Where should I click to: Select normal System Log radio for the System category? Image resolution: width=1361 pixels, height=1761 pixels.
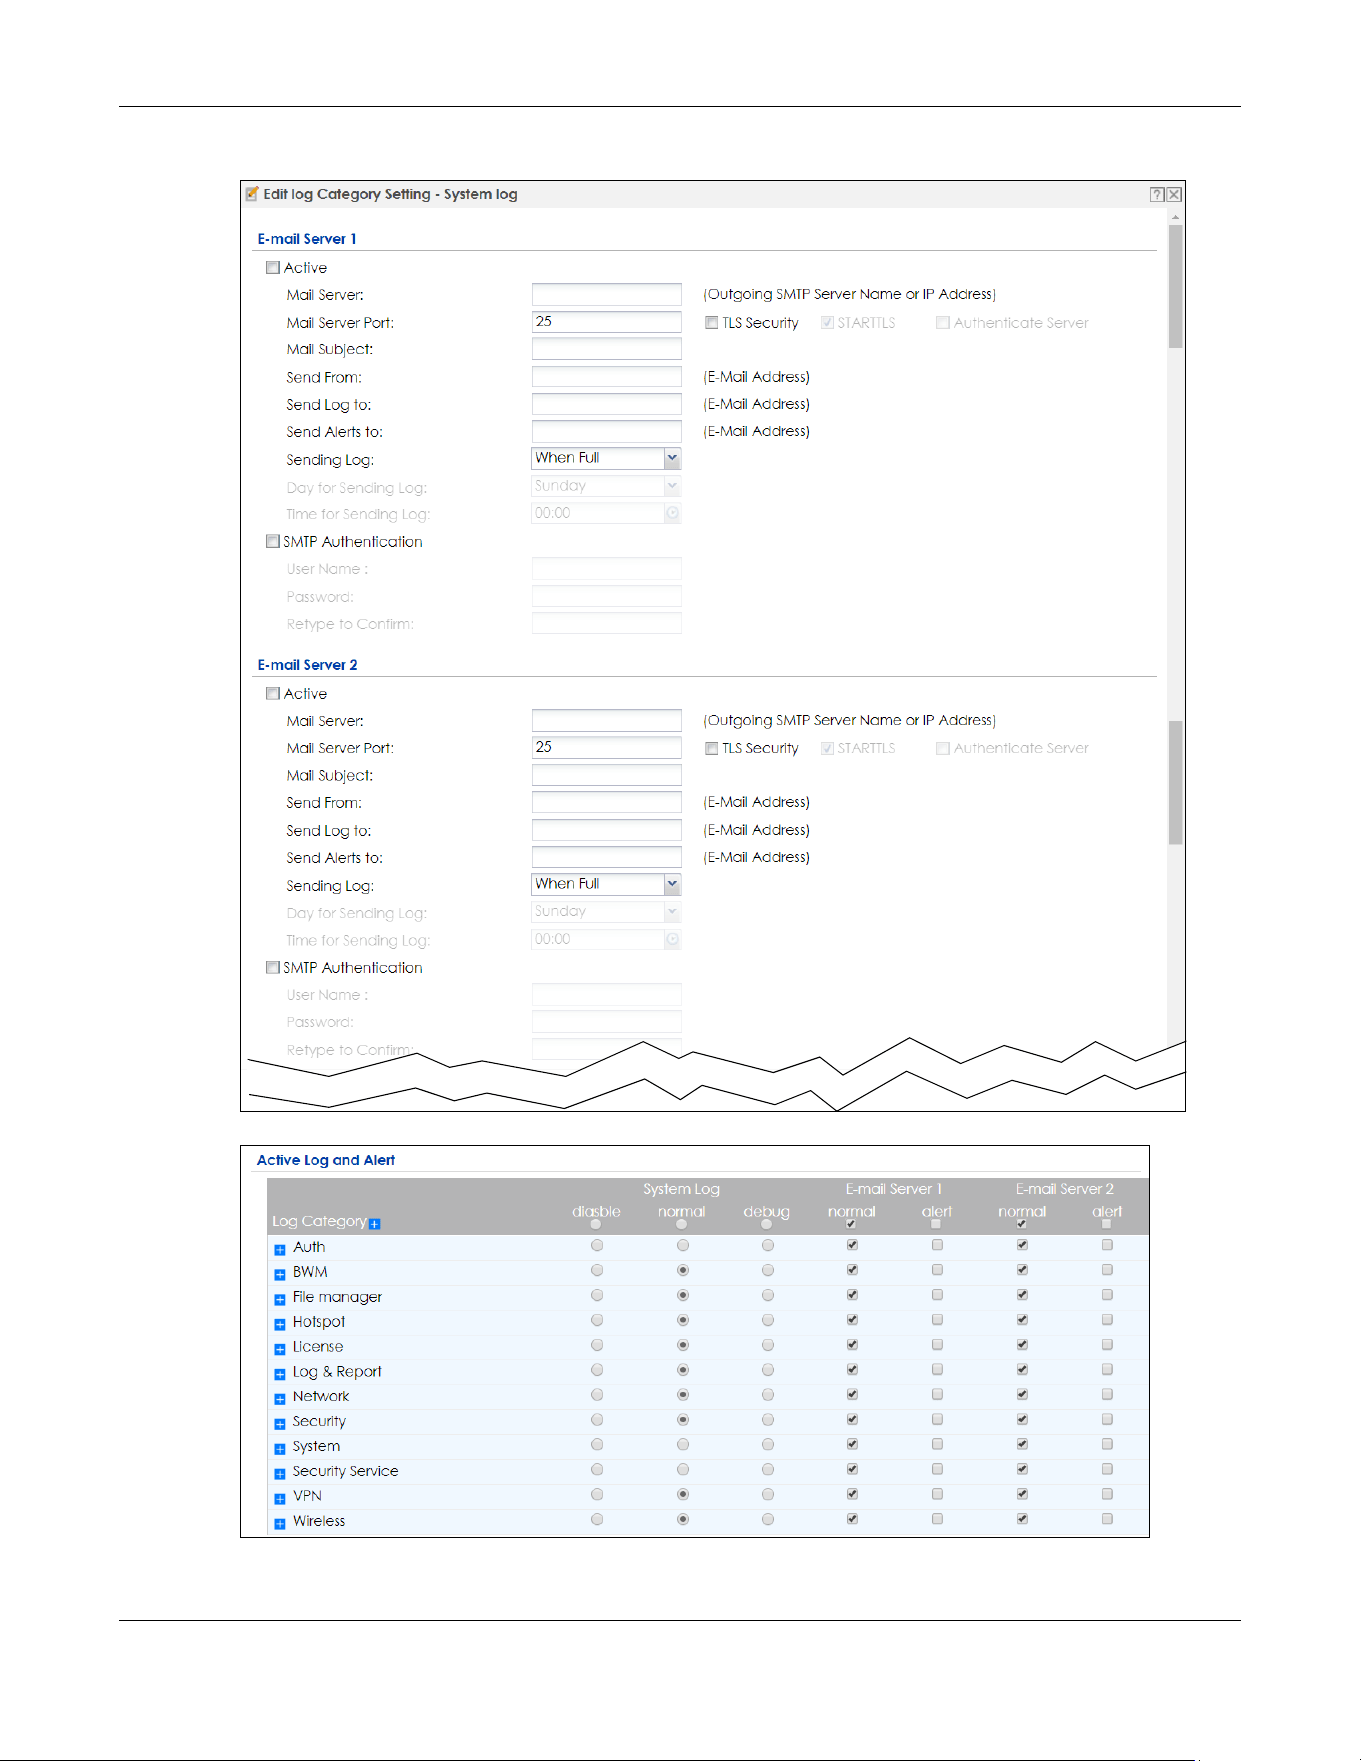coord(682,1445)
